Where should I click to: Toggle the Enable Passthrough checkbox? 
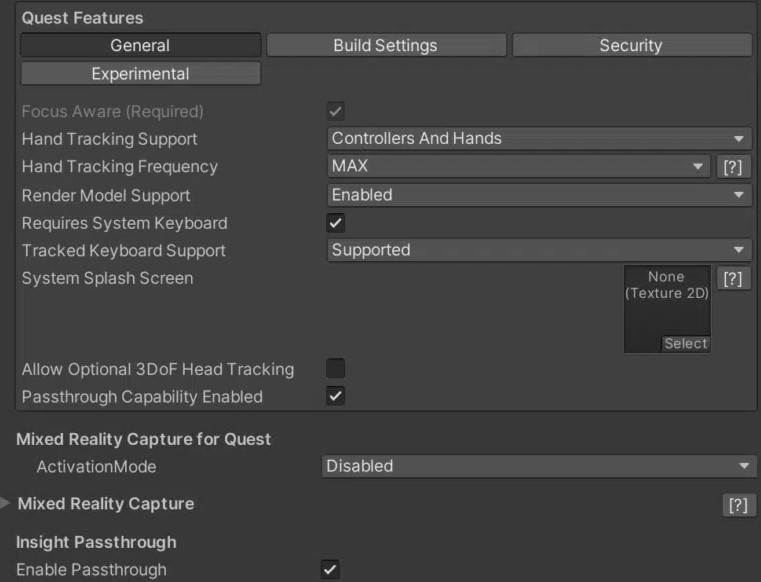pyautogui.click(x=330, y=569)
